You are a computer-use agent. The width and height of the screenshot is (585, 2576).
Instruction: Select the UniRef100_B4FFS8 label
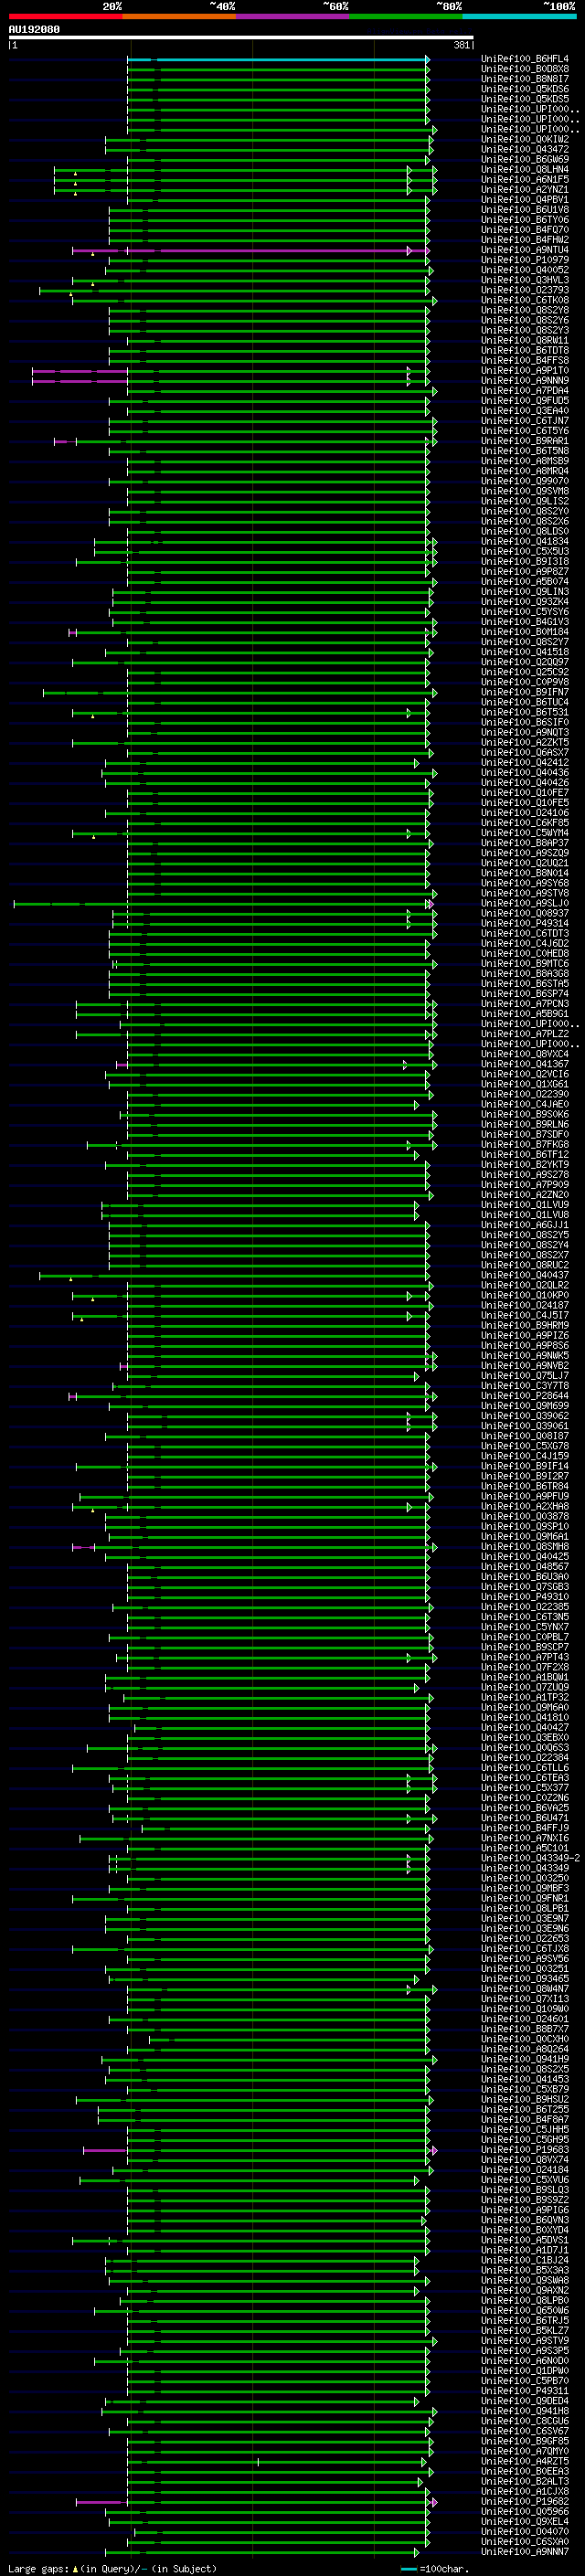(524, 361)
